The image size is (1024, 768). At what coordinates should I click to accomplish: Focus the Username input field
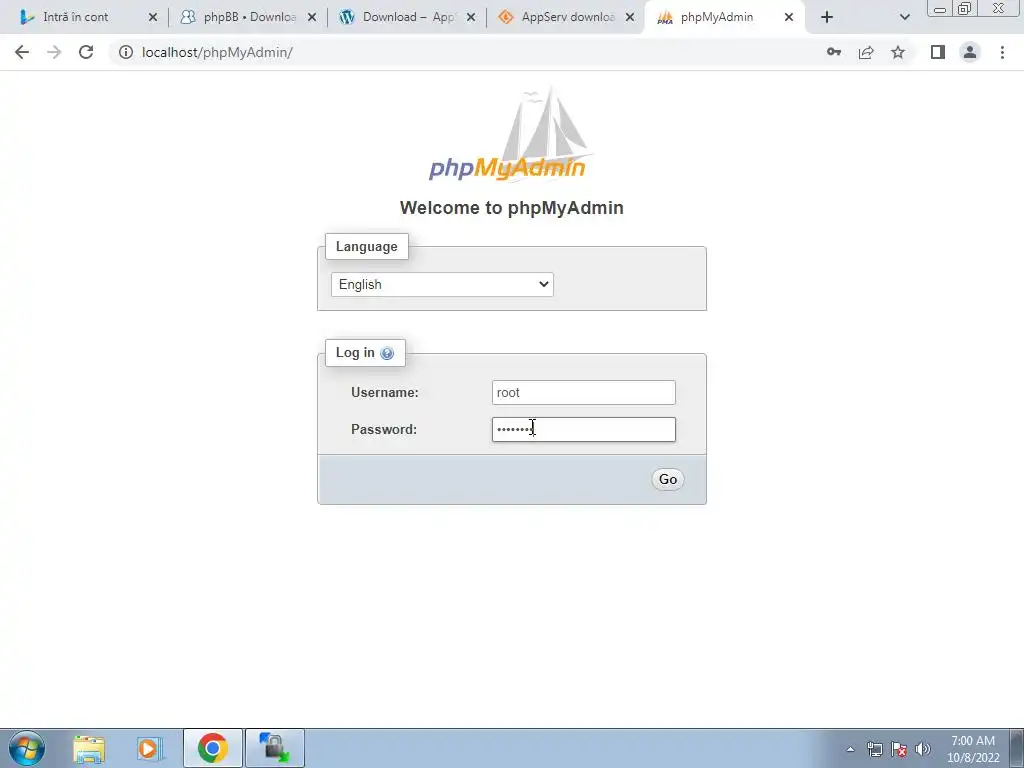[583, 392]
